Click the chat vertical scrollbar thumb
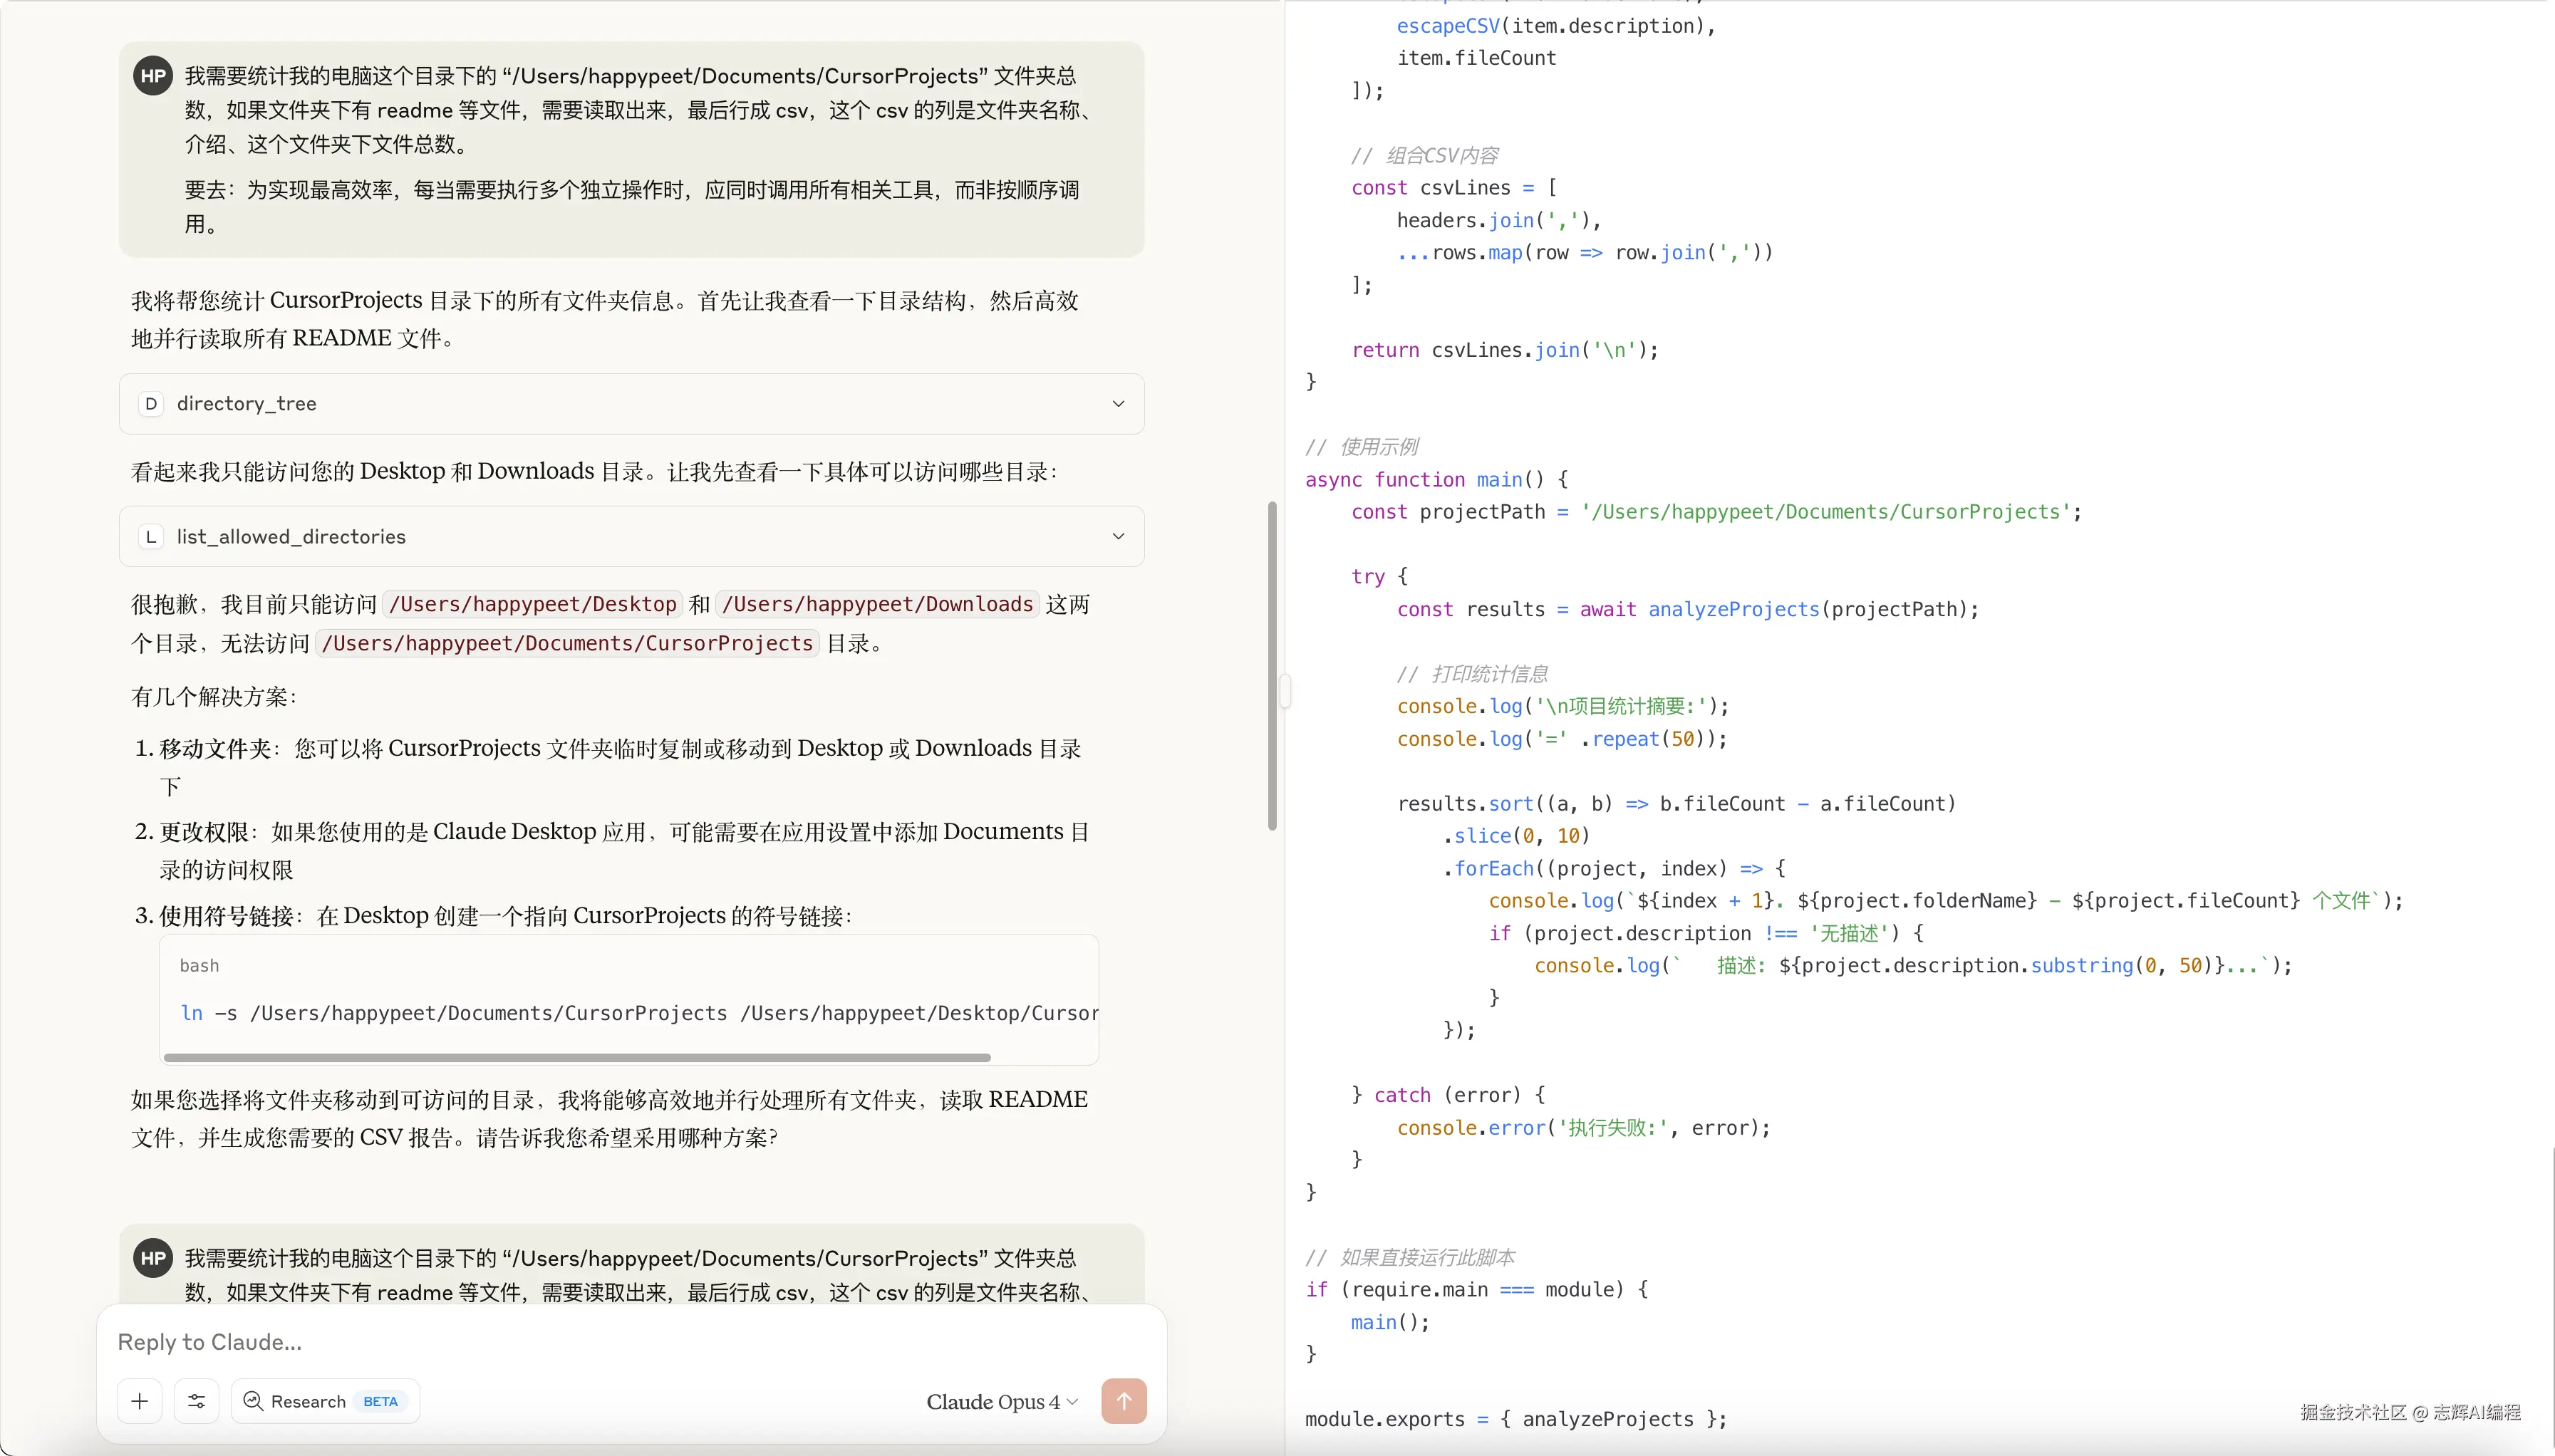The image size is (2555, 1456). 1272,665
